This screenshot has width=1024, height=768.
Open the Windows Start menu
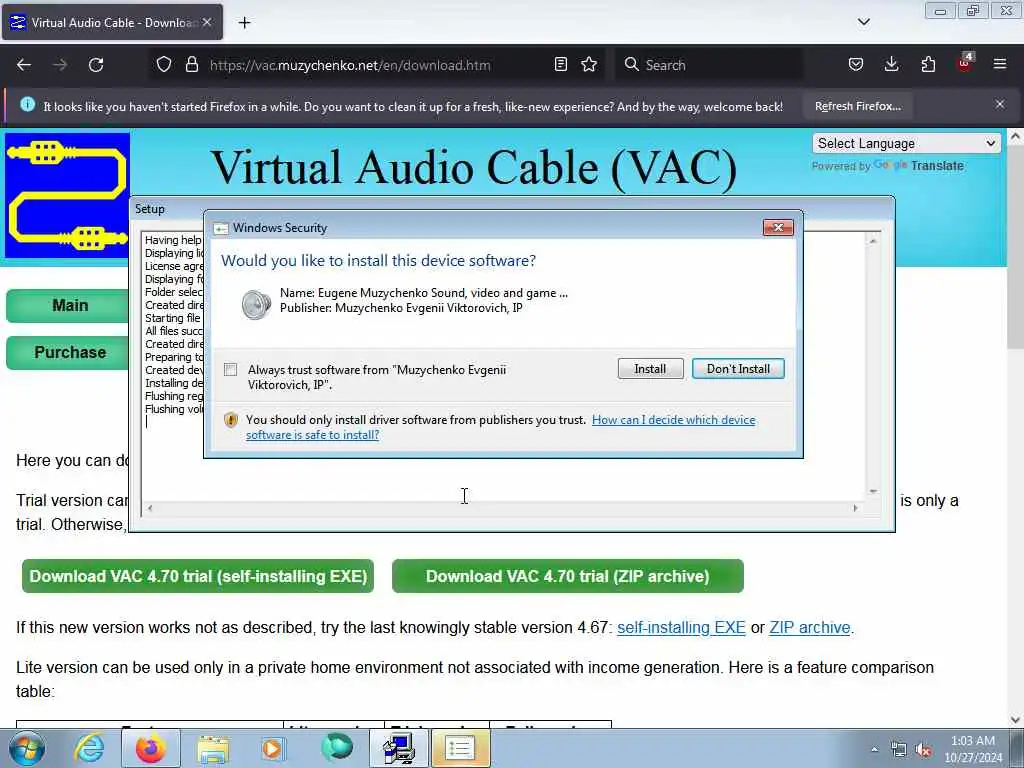point(27,748)
